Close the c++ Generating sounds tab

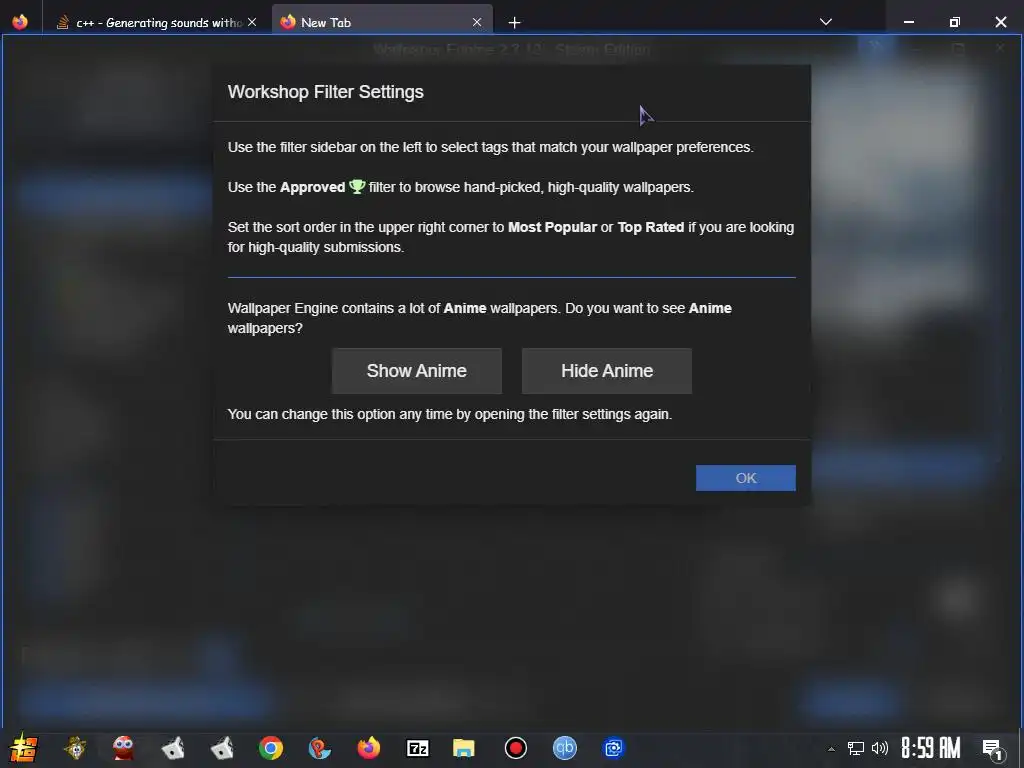tap(252, 23)
